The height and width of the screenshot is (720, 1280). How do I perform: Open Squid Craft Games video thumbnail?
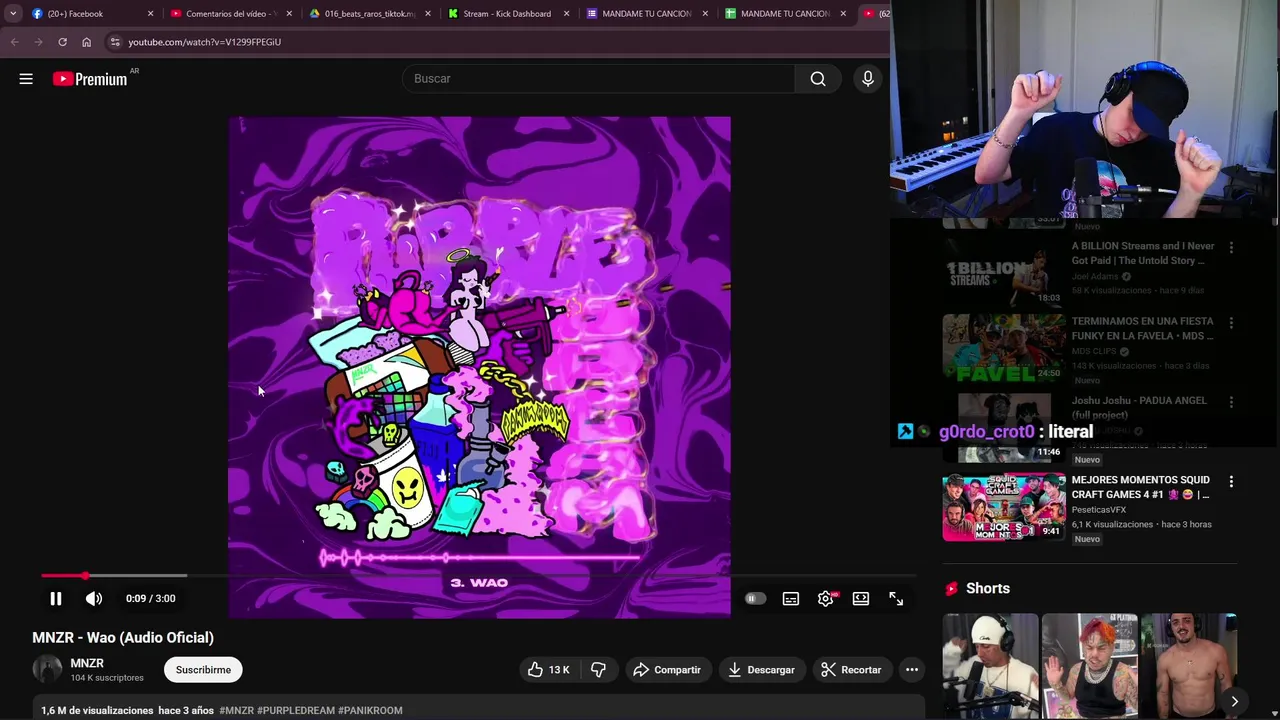pos(1004,507)
